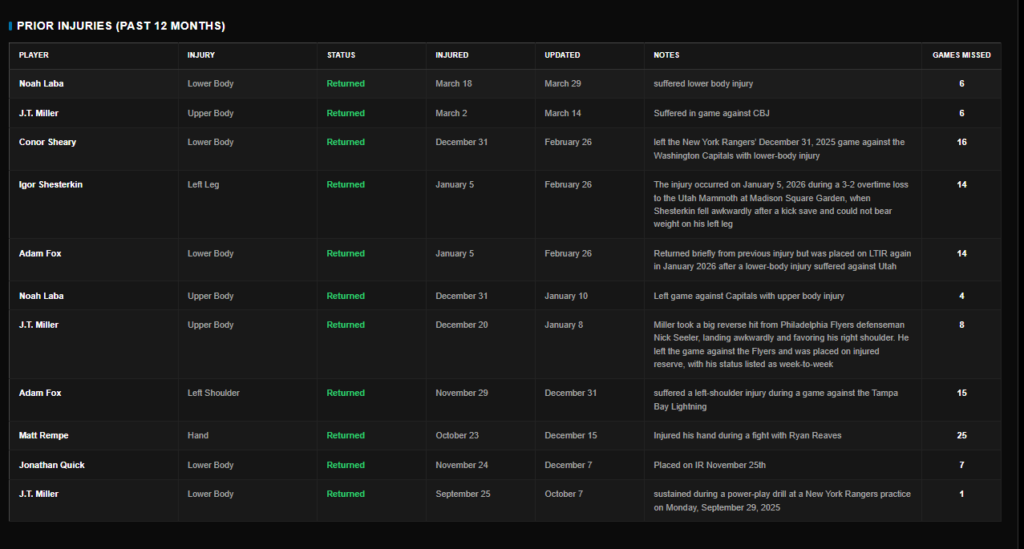Click the September 25 injured date

tap(463, 494)
